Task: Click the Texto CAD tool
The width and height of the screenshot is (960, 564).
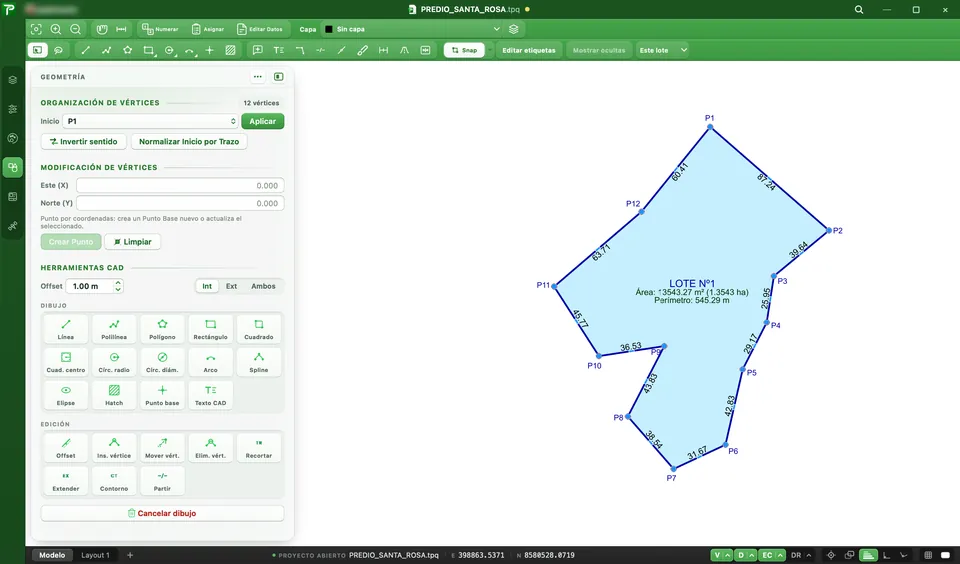Action: pos(211,395)
